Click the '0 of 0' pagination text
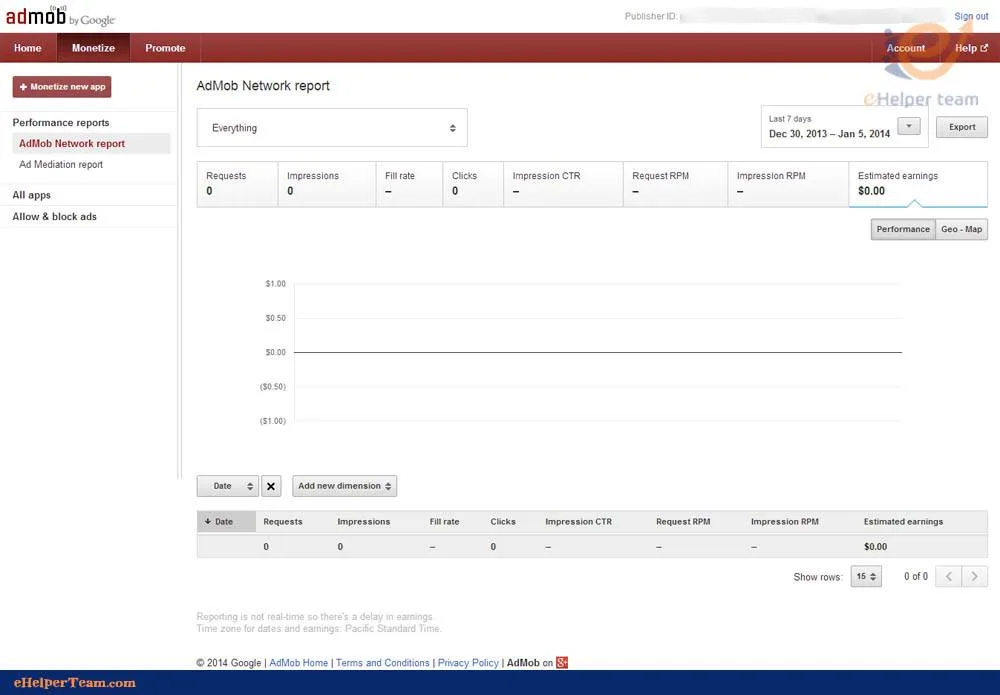This screenshot has height=695, width=1000. (x=916, y=576)
